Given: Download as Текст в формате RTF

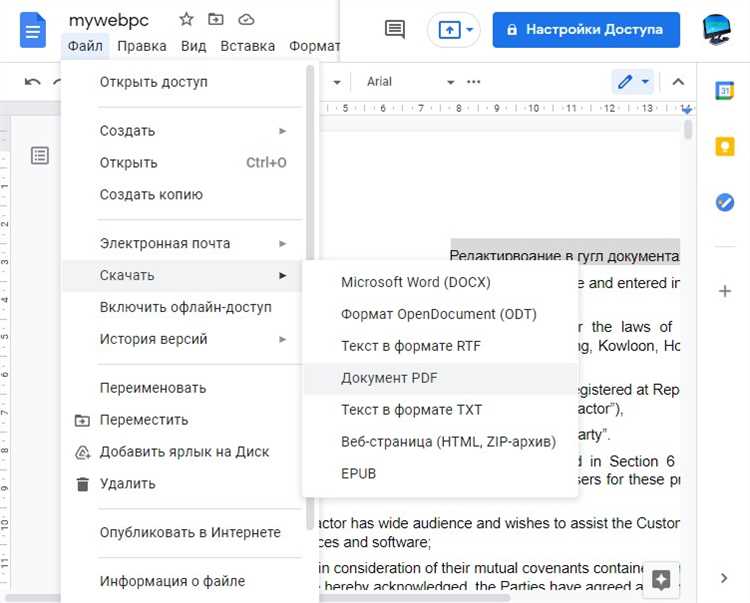Looking at the screenshot, I should pyautogui.click(x=440, y=346).
